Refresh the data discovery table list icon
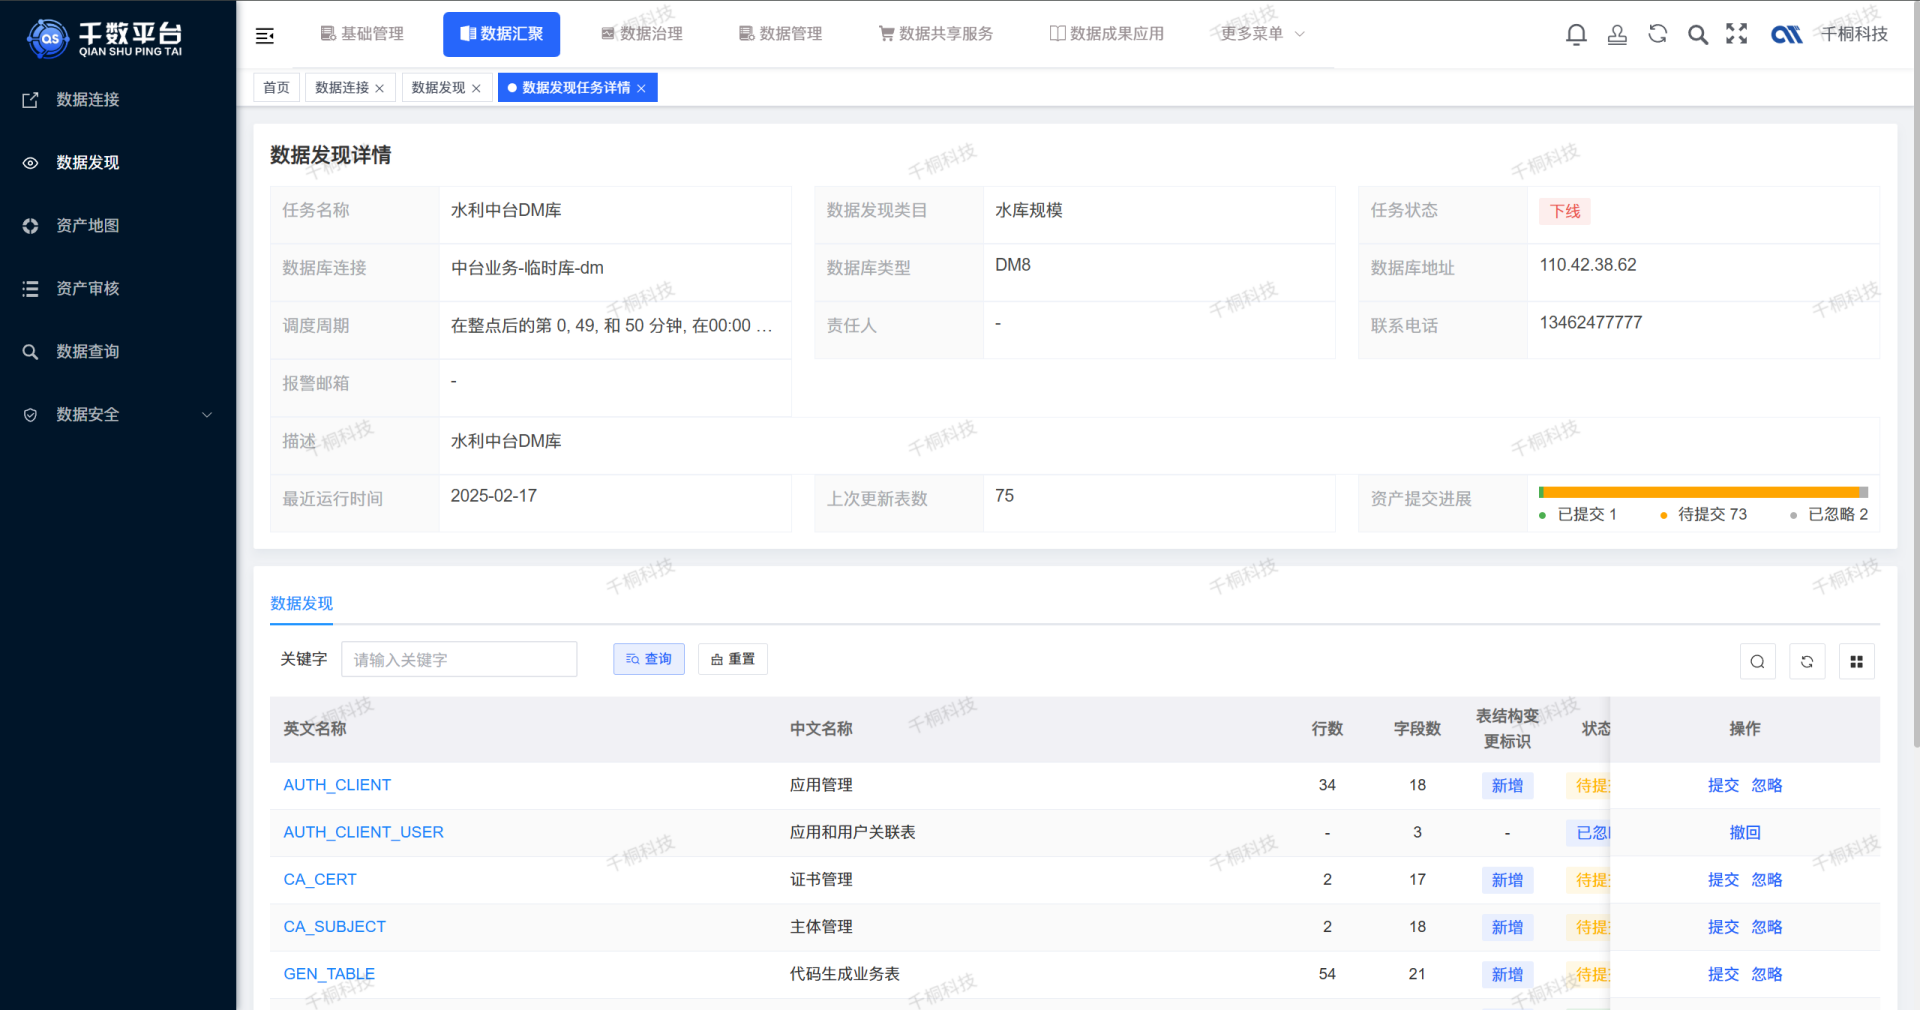1920x1010 pixels. (x=1807, y=661)
